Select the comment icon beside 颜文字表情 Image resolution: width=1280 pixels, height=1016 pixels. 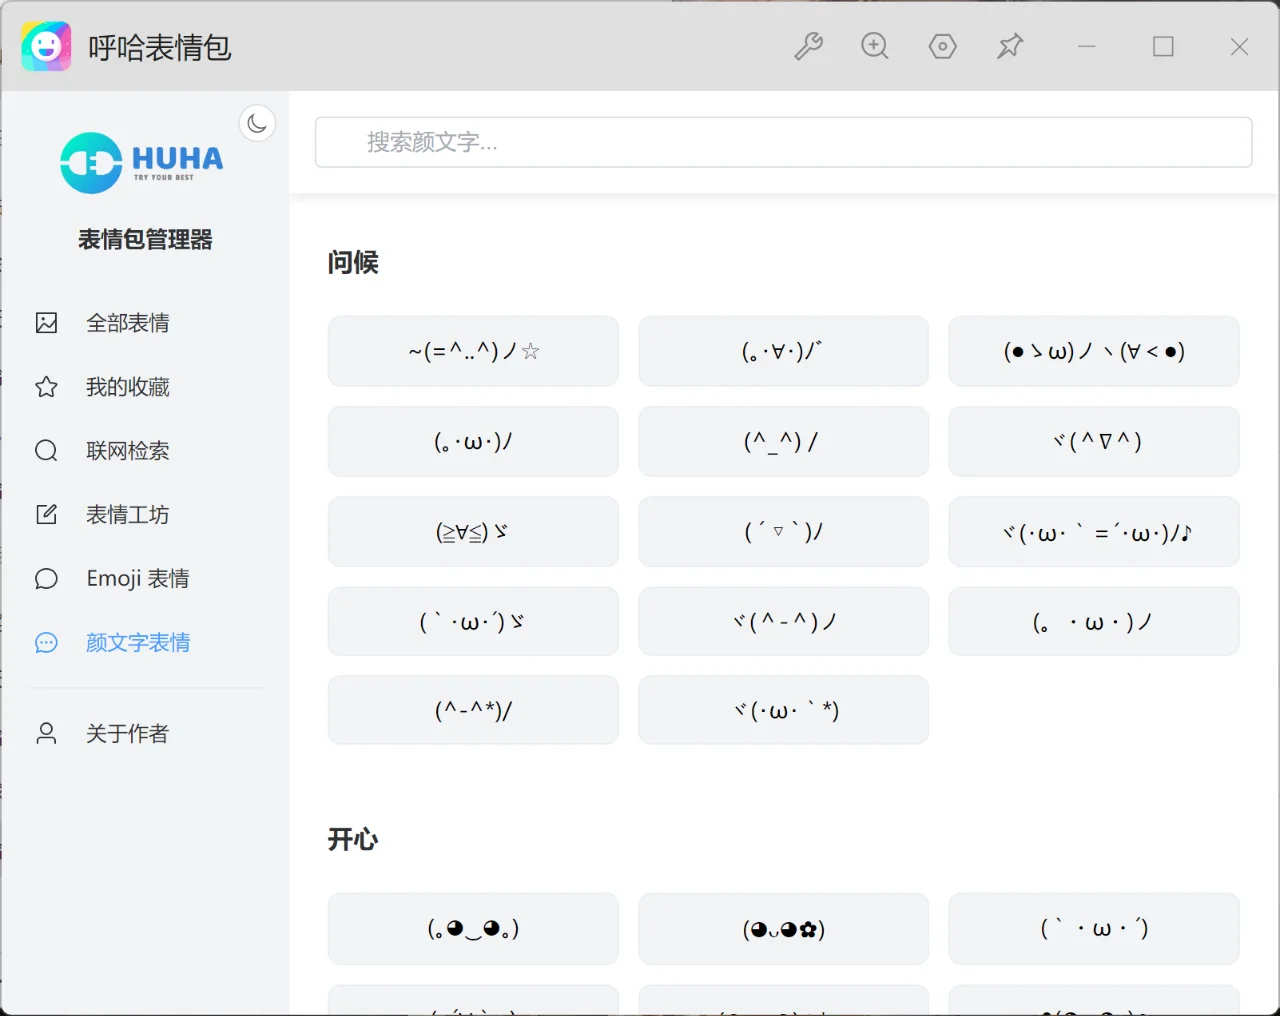(x=46, y=642)
